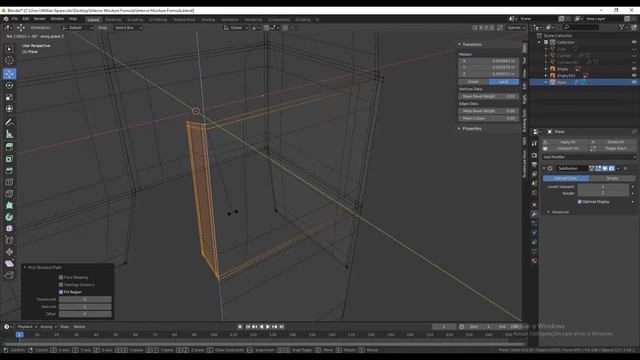
Task: Toggle the Optimal Display checkbox
Action: (x=580, y=202)
